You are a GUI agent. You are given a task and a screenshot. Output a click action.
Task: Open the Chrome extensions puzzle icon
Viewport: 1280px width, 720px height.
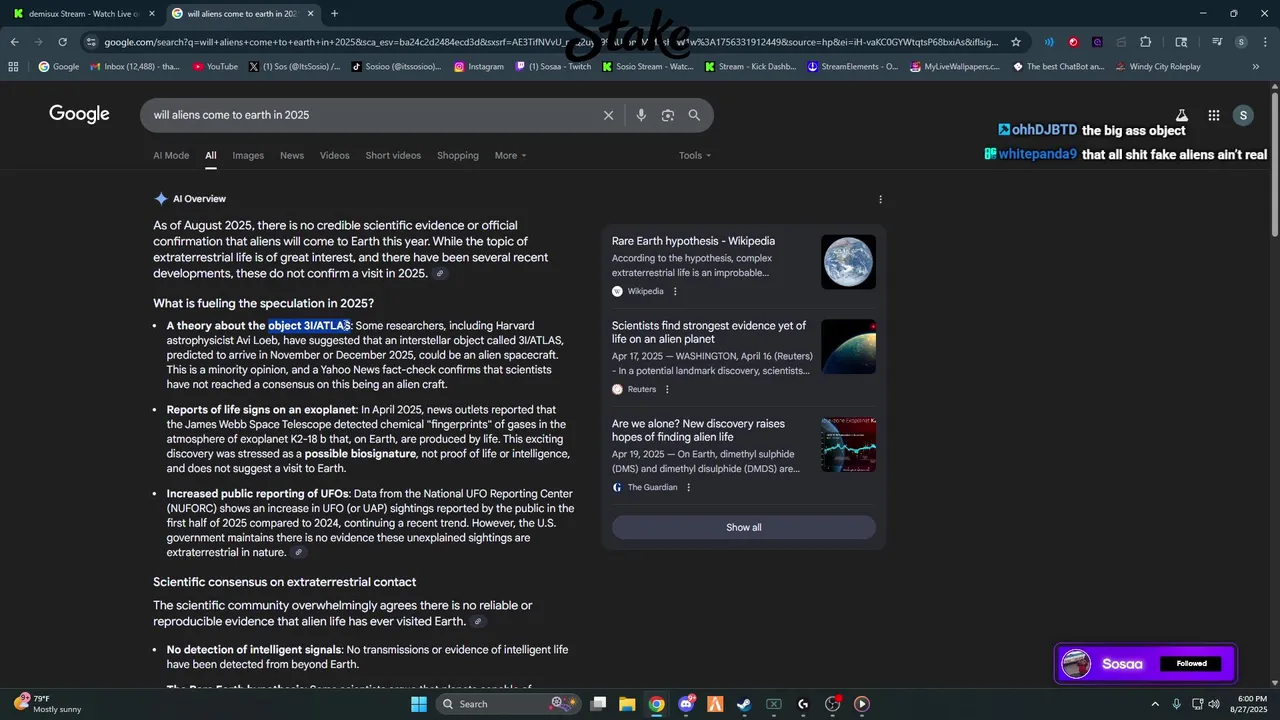tap(1146, 42)
